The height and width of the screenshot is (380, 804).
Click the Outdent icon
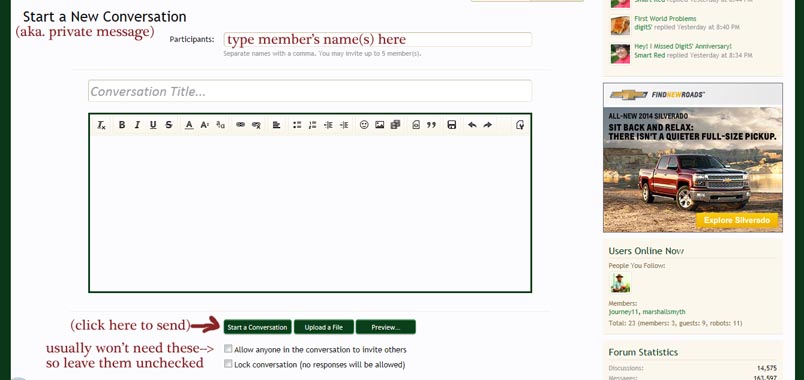328,125
